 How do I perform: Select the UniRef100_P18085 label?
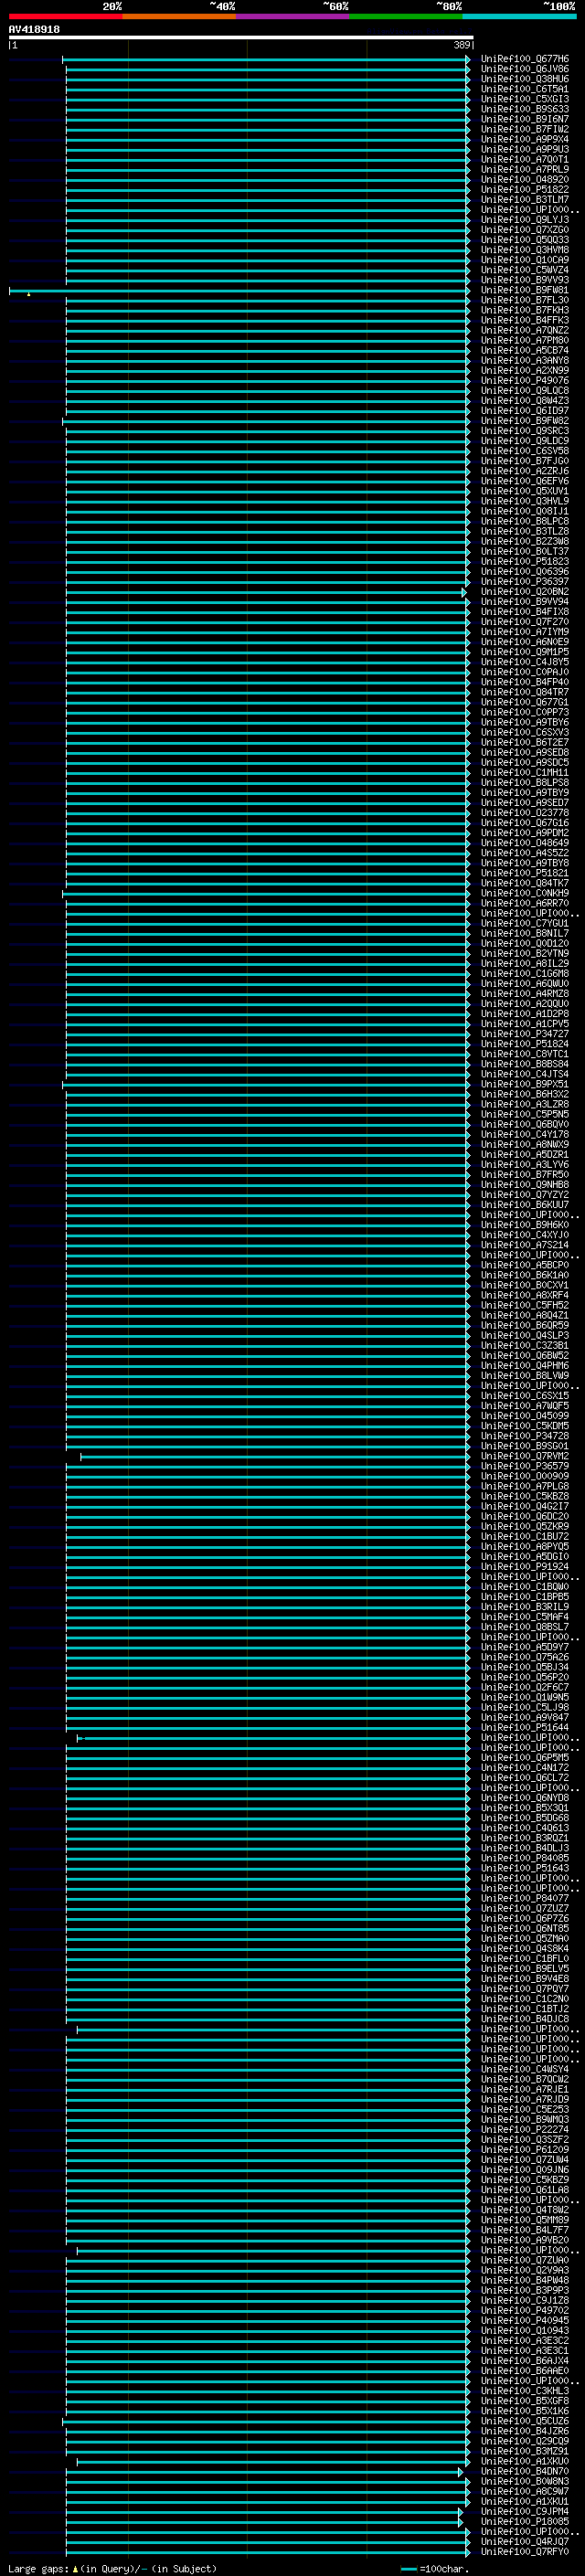coord(525,2521)
